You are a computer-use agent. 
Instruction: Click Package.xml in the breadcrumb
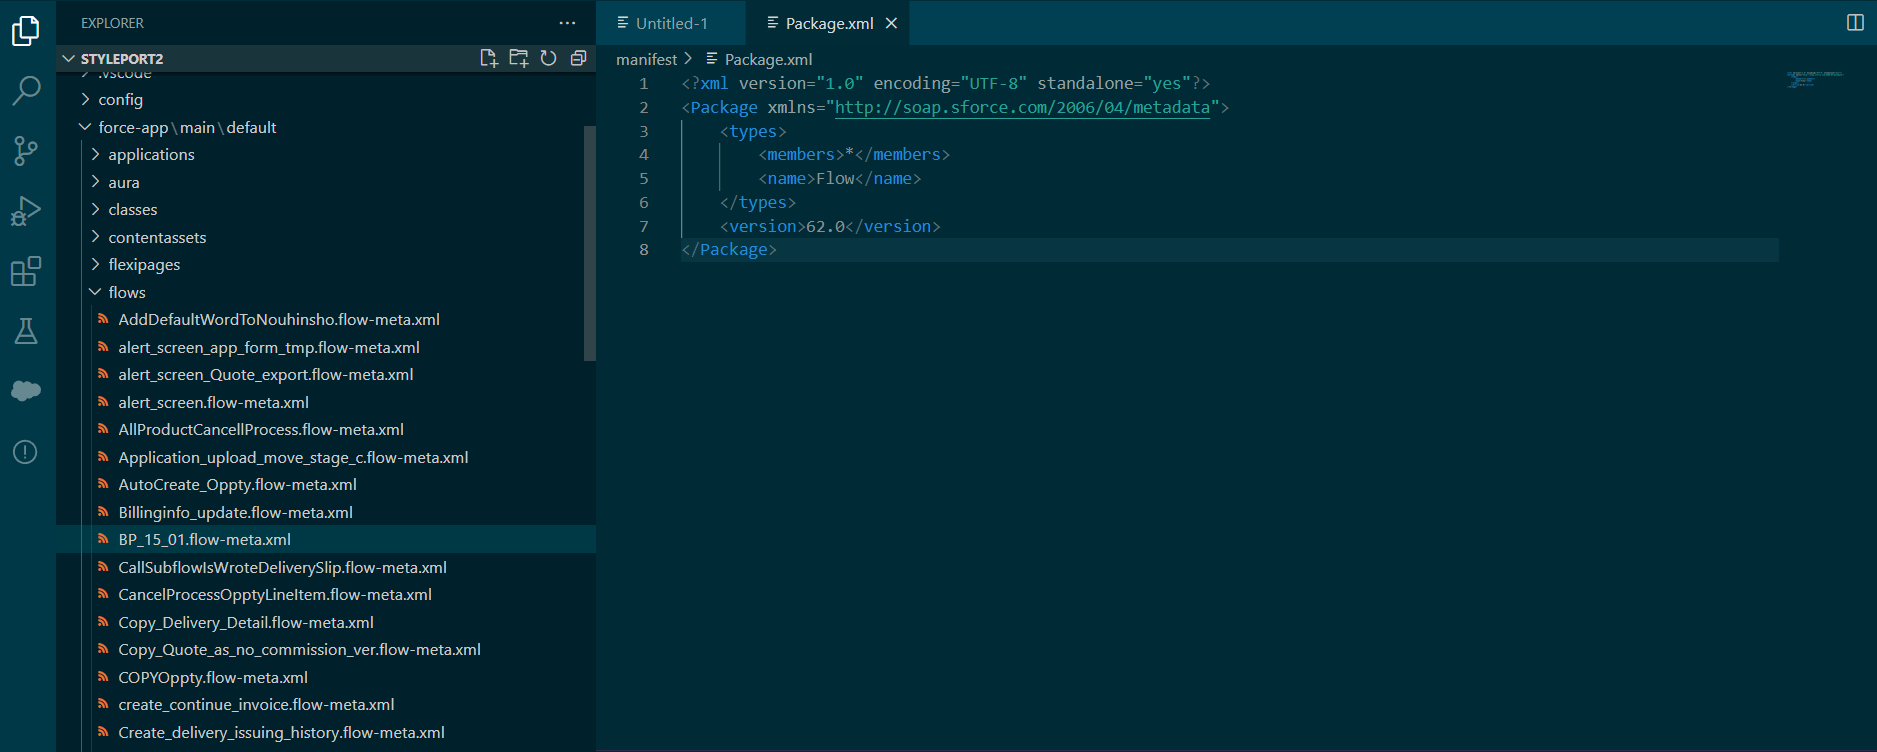click(x=768, y=59)
